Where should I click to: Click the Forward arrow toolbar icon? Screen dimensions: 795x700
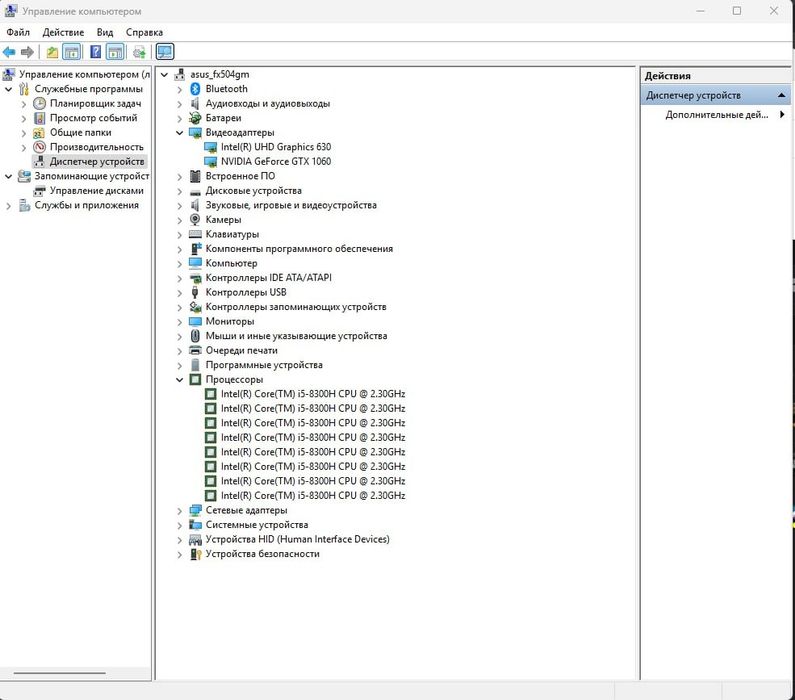coord(27,52)
